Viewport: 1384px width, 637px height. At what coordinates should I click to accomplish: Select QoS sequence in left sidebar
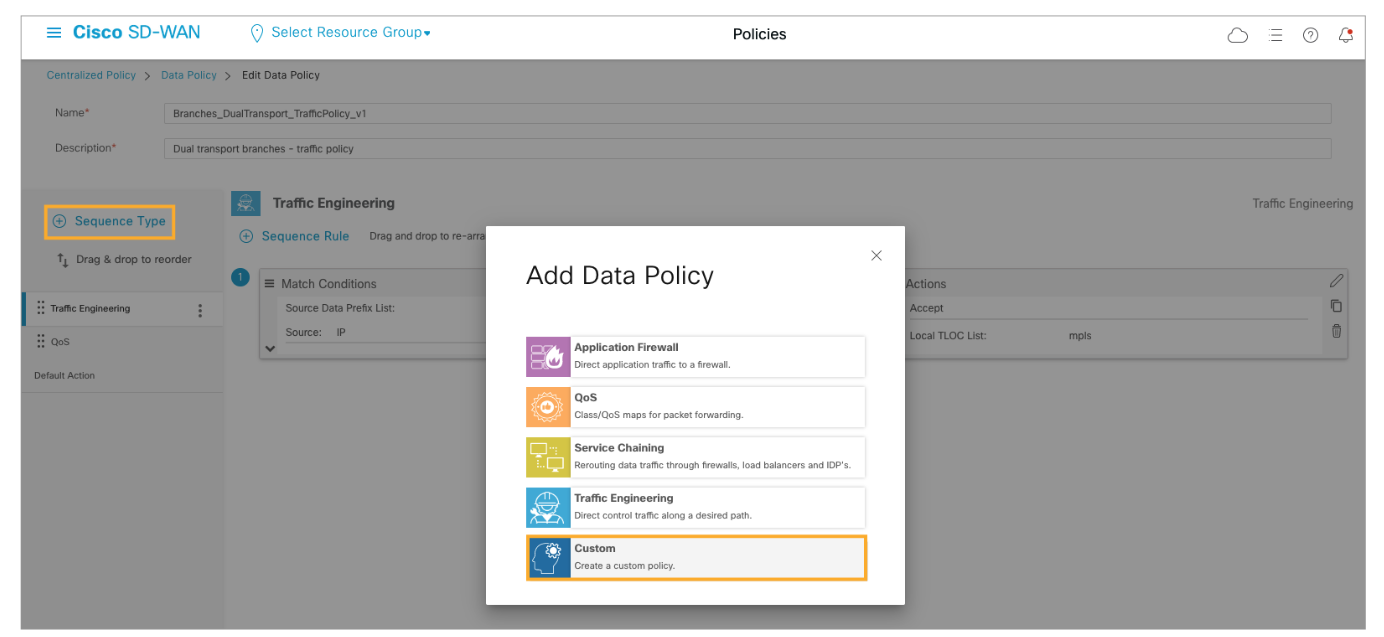(x=60, y=342)
